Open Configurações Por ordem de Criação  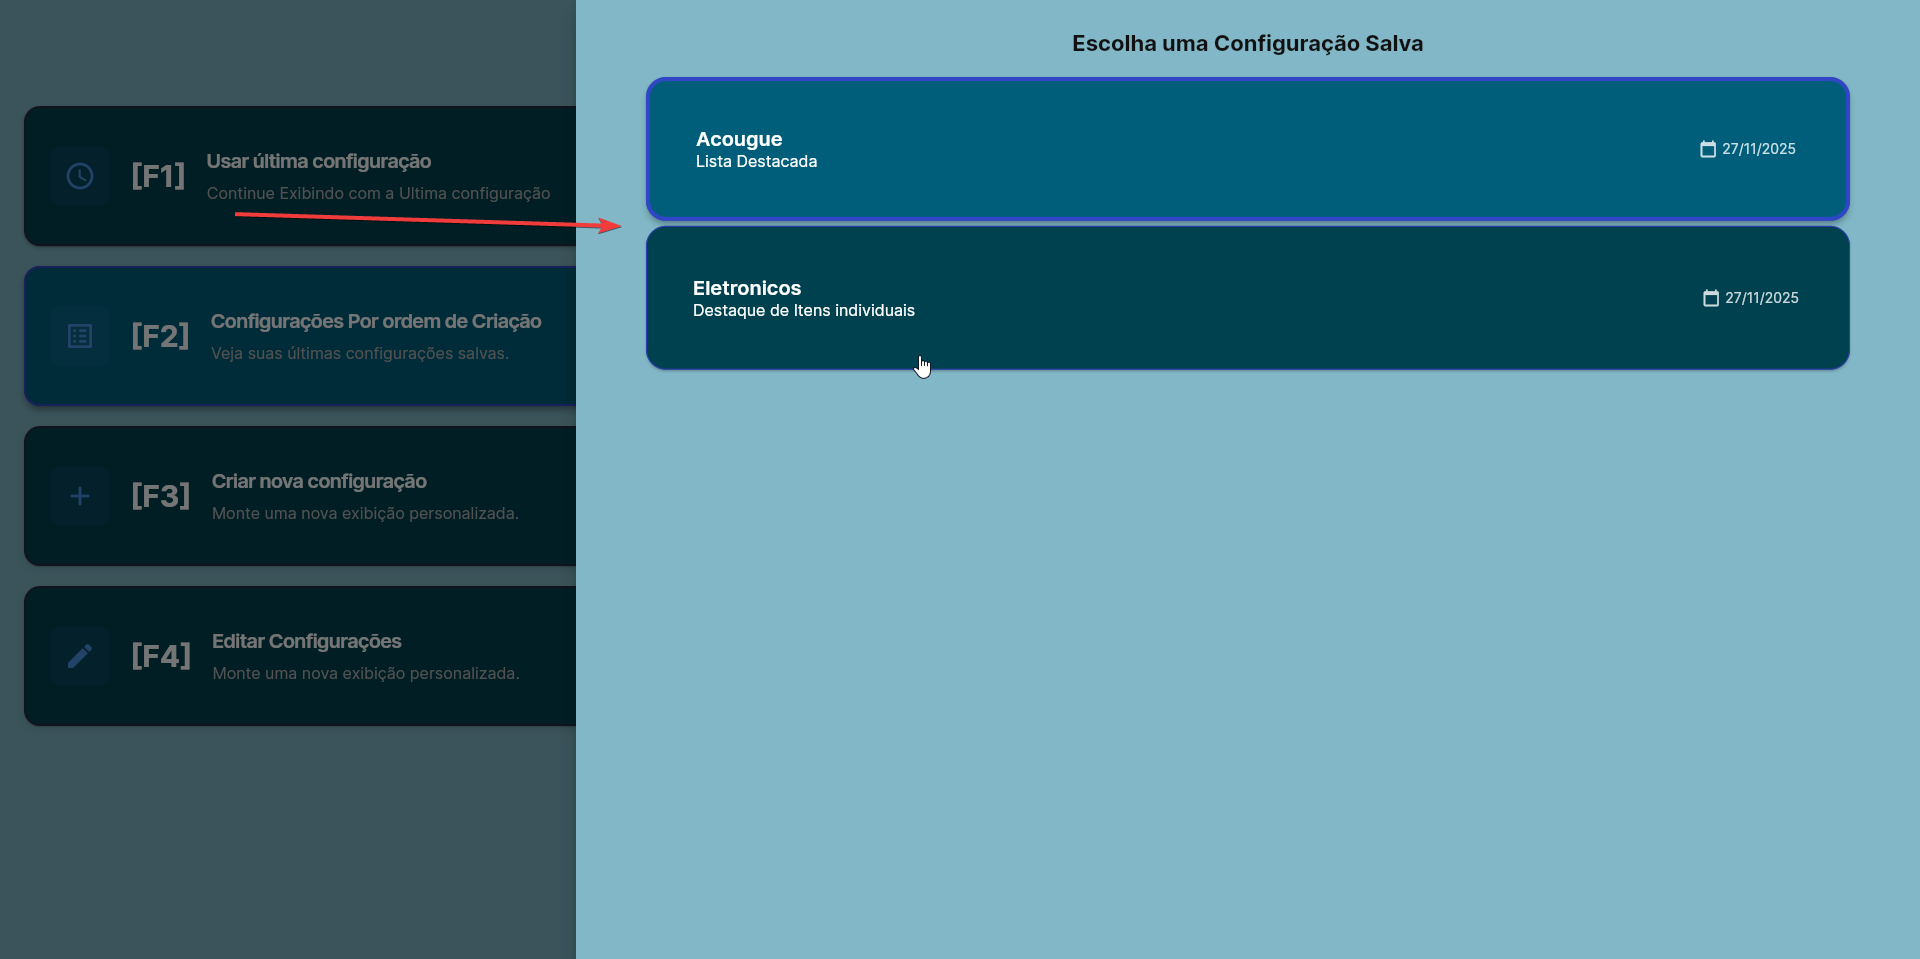[375, 322]
